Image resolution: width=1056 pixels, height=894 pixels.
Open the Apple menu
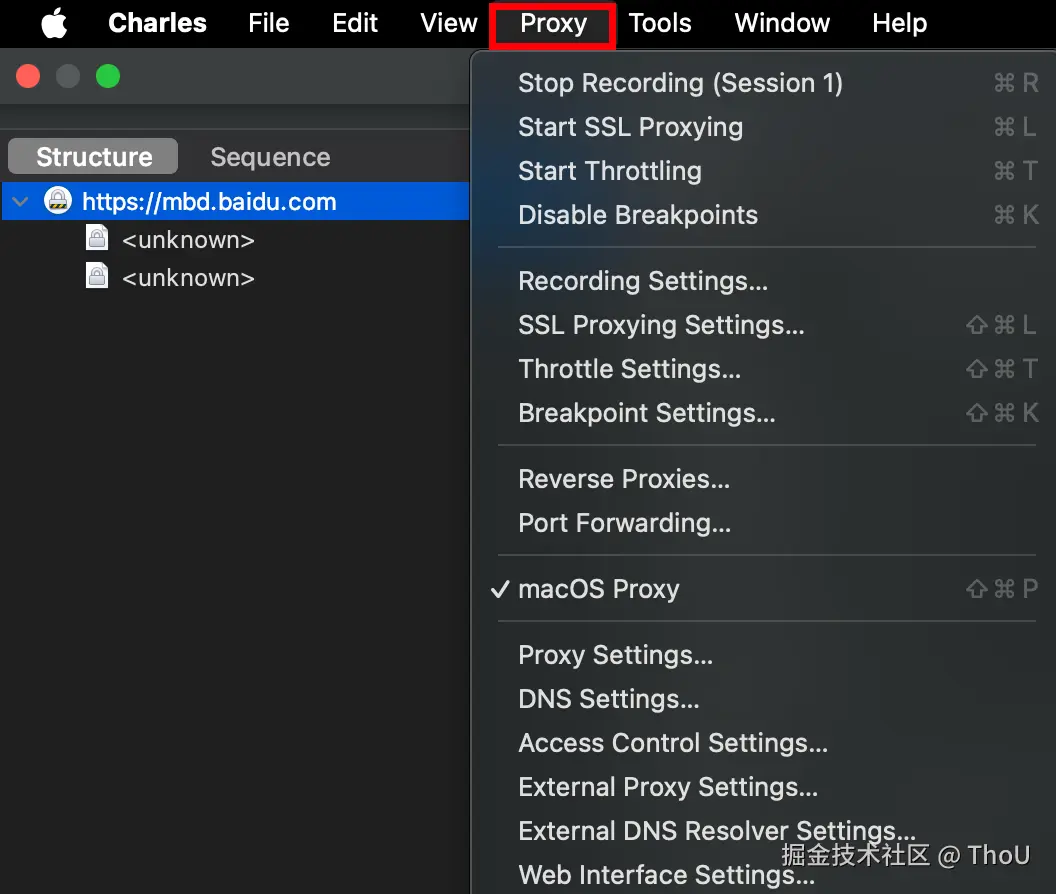click(x=54, y=24)
